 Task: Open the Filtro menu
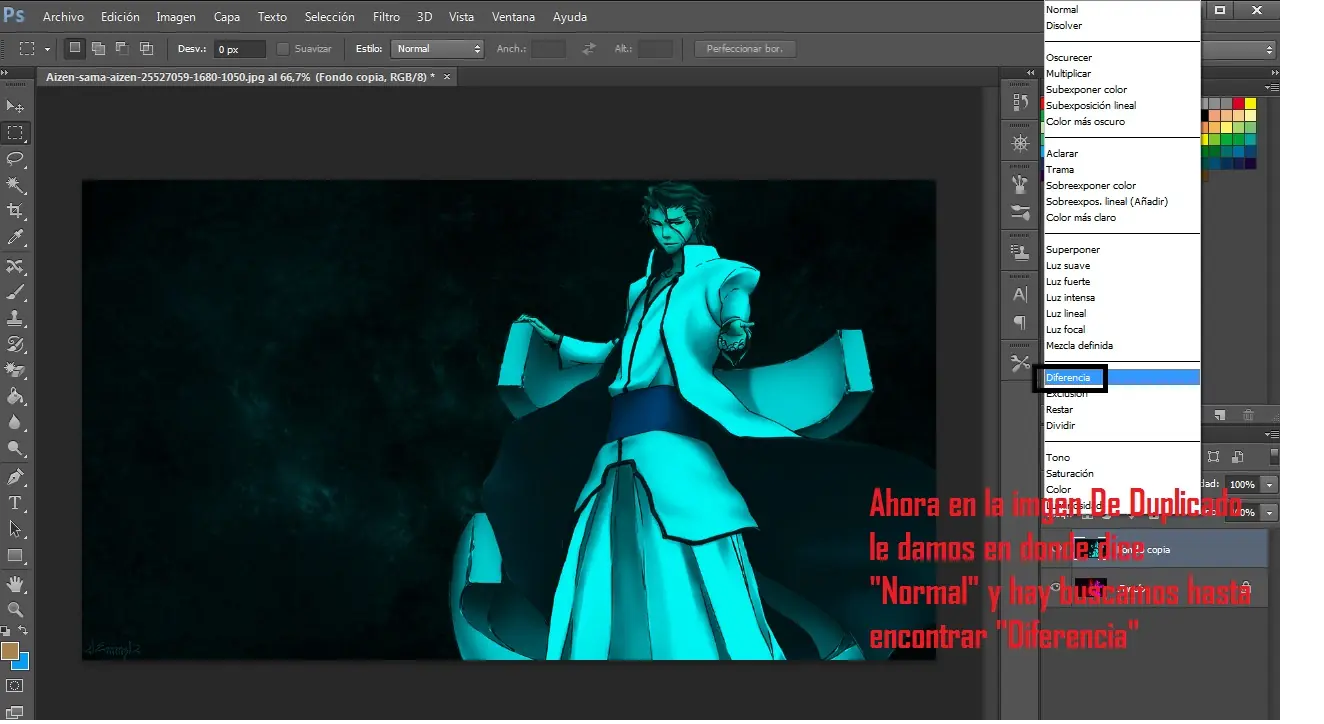pos(386,17)
